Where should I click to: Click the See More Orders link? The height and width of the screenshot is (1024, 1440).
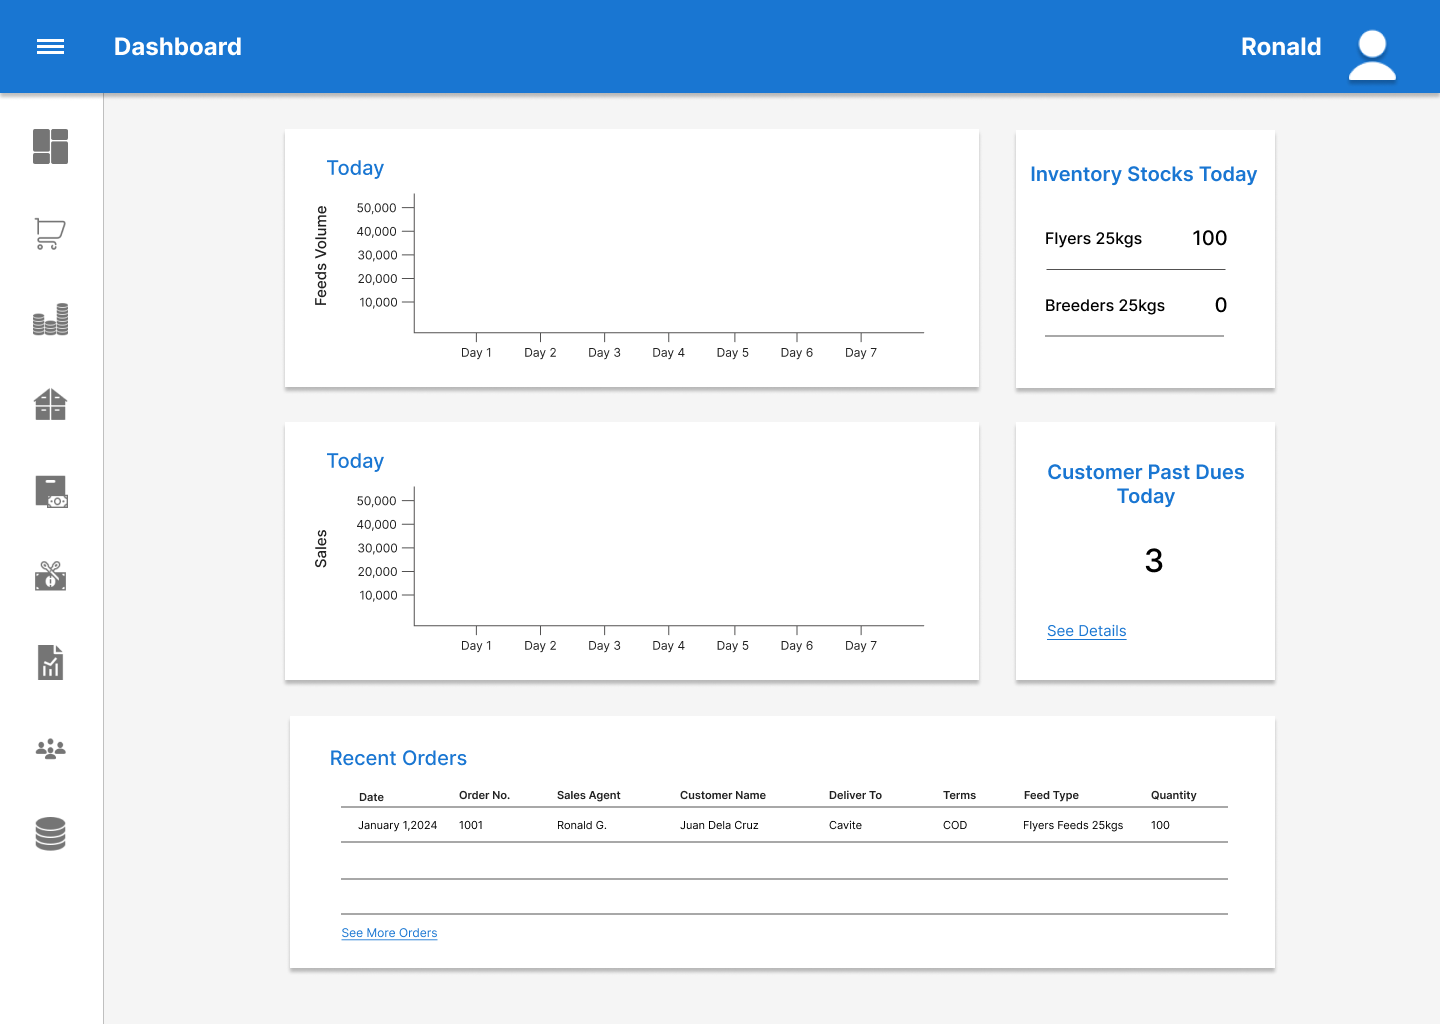click(389, 933)
